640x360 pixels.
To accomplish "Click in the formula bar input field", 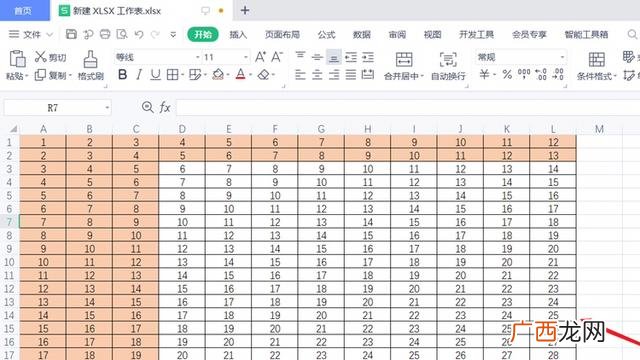I will click(408, 108).
